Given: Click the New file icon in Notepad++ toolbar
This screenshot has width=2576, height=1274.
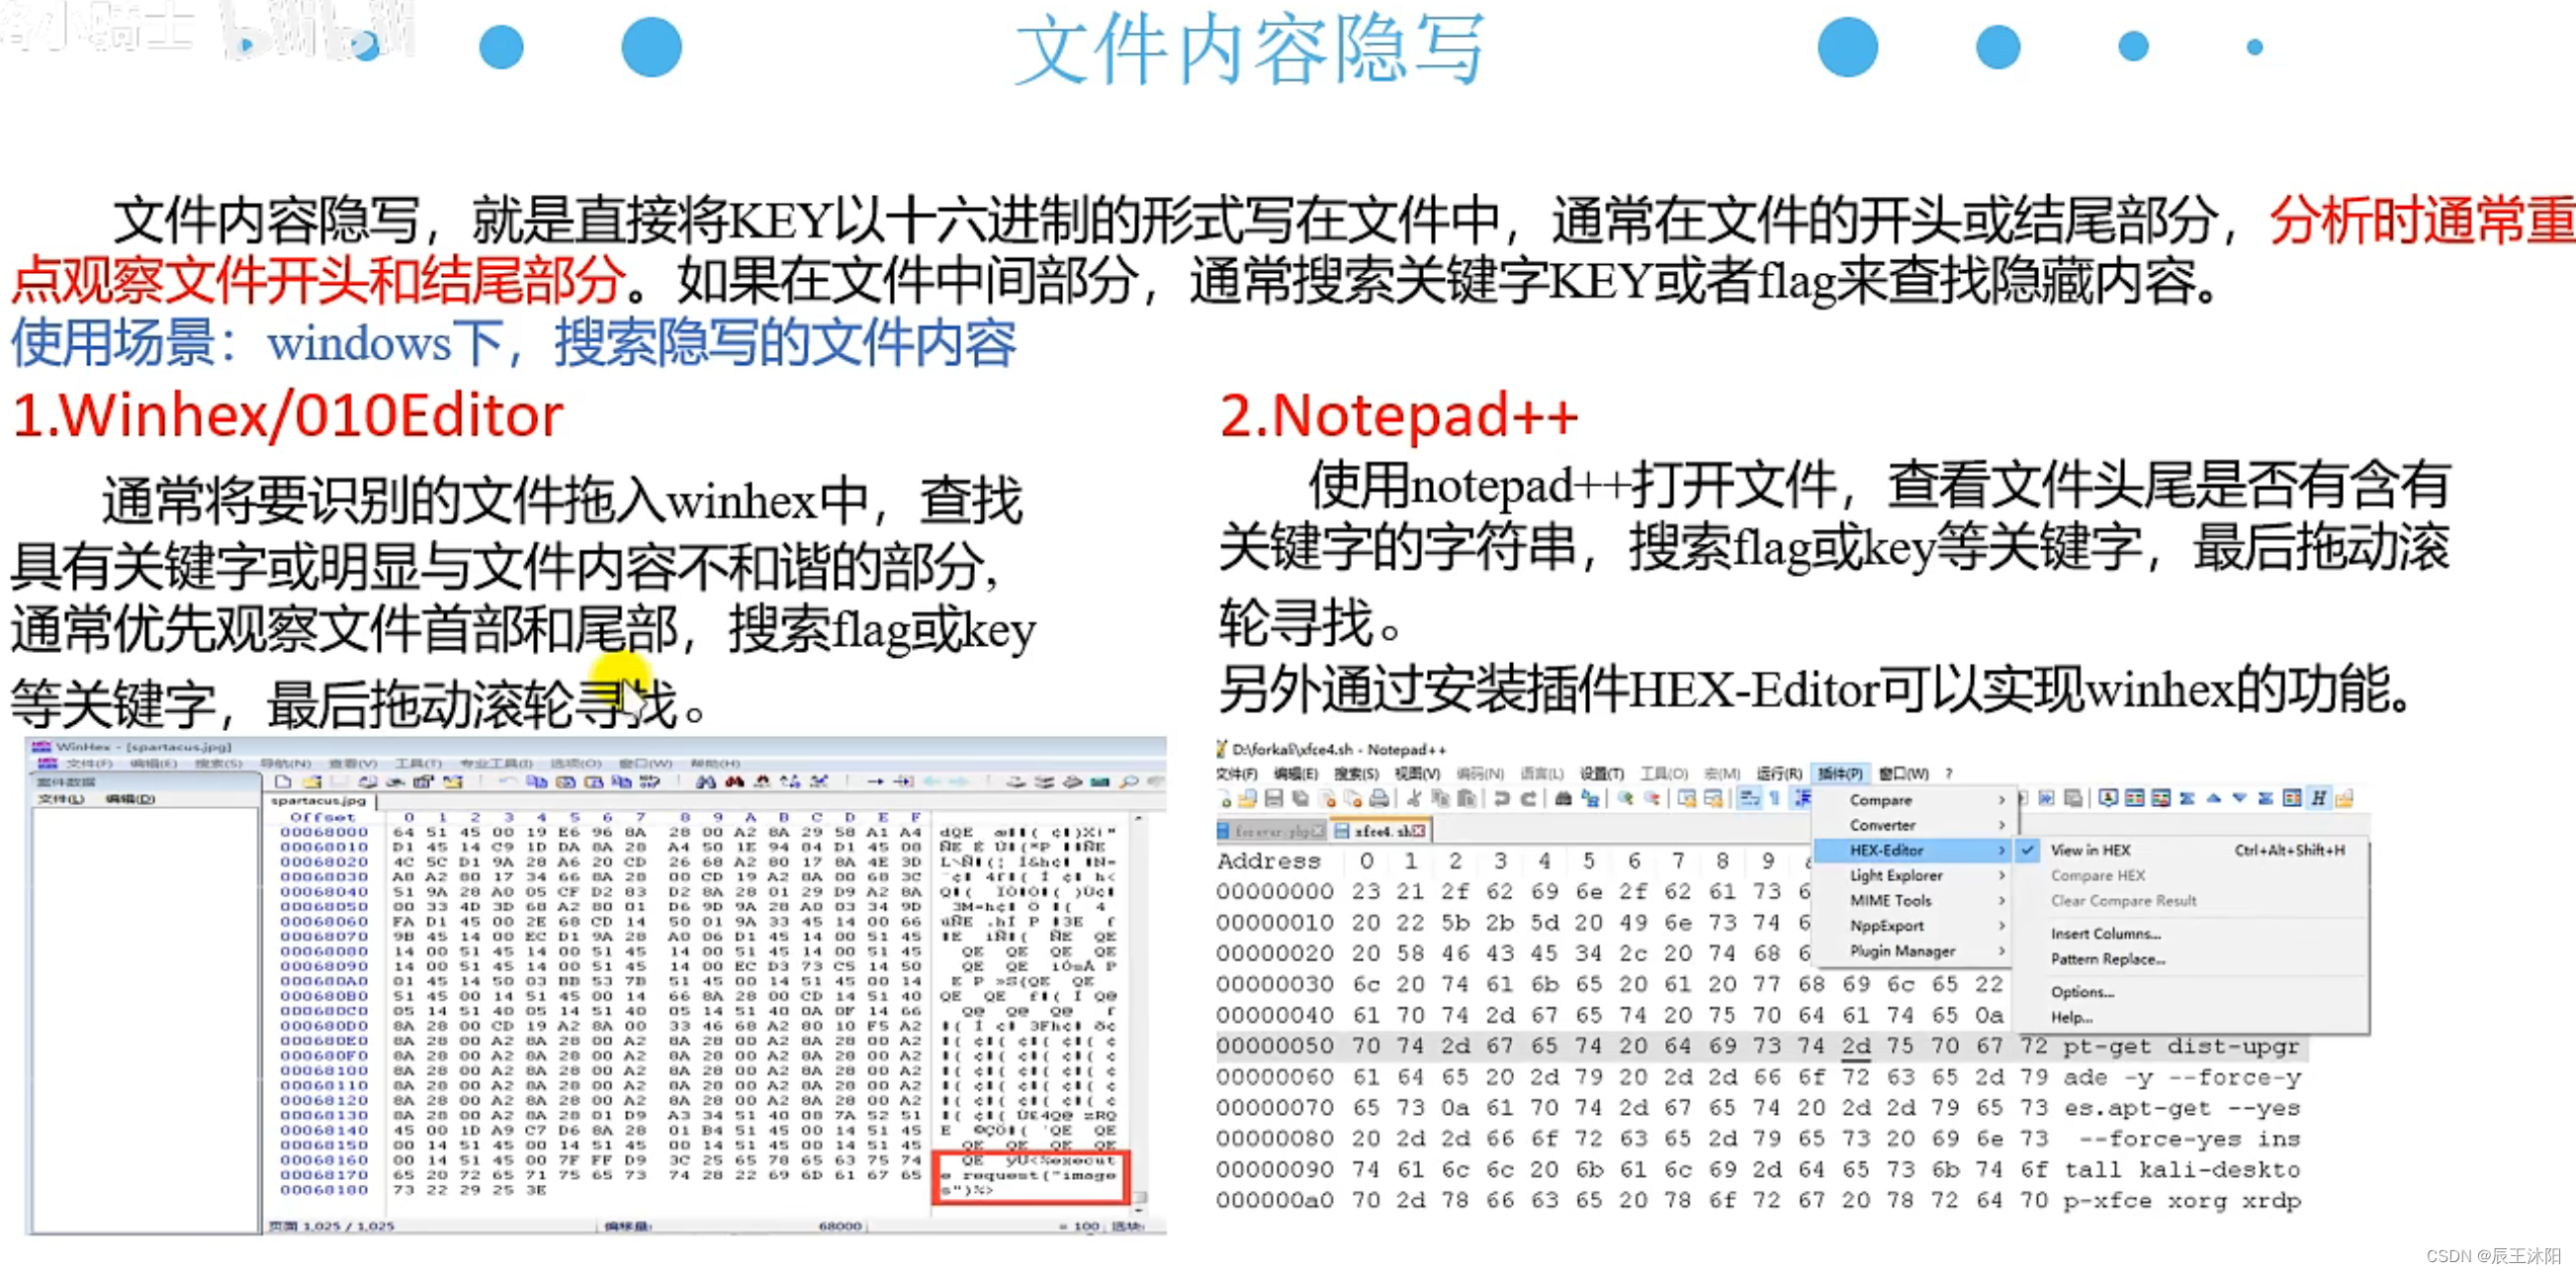Looking at the screenshot, I should click(1225, 799).
